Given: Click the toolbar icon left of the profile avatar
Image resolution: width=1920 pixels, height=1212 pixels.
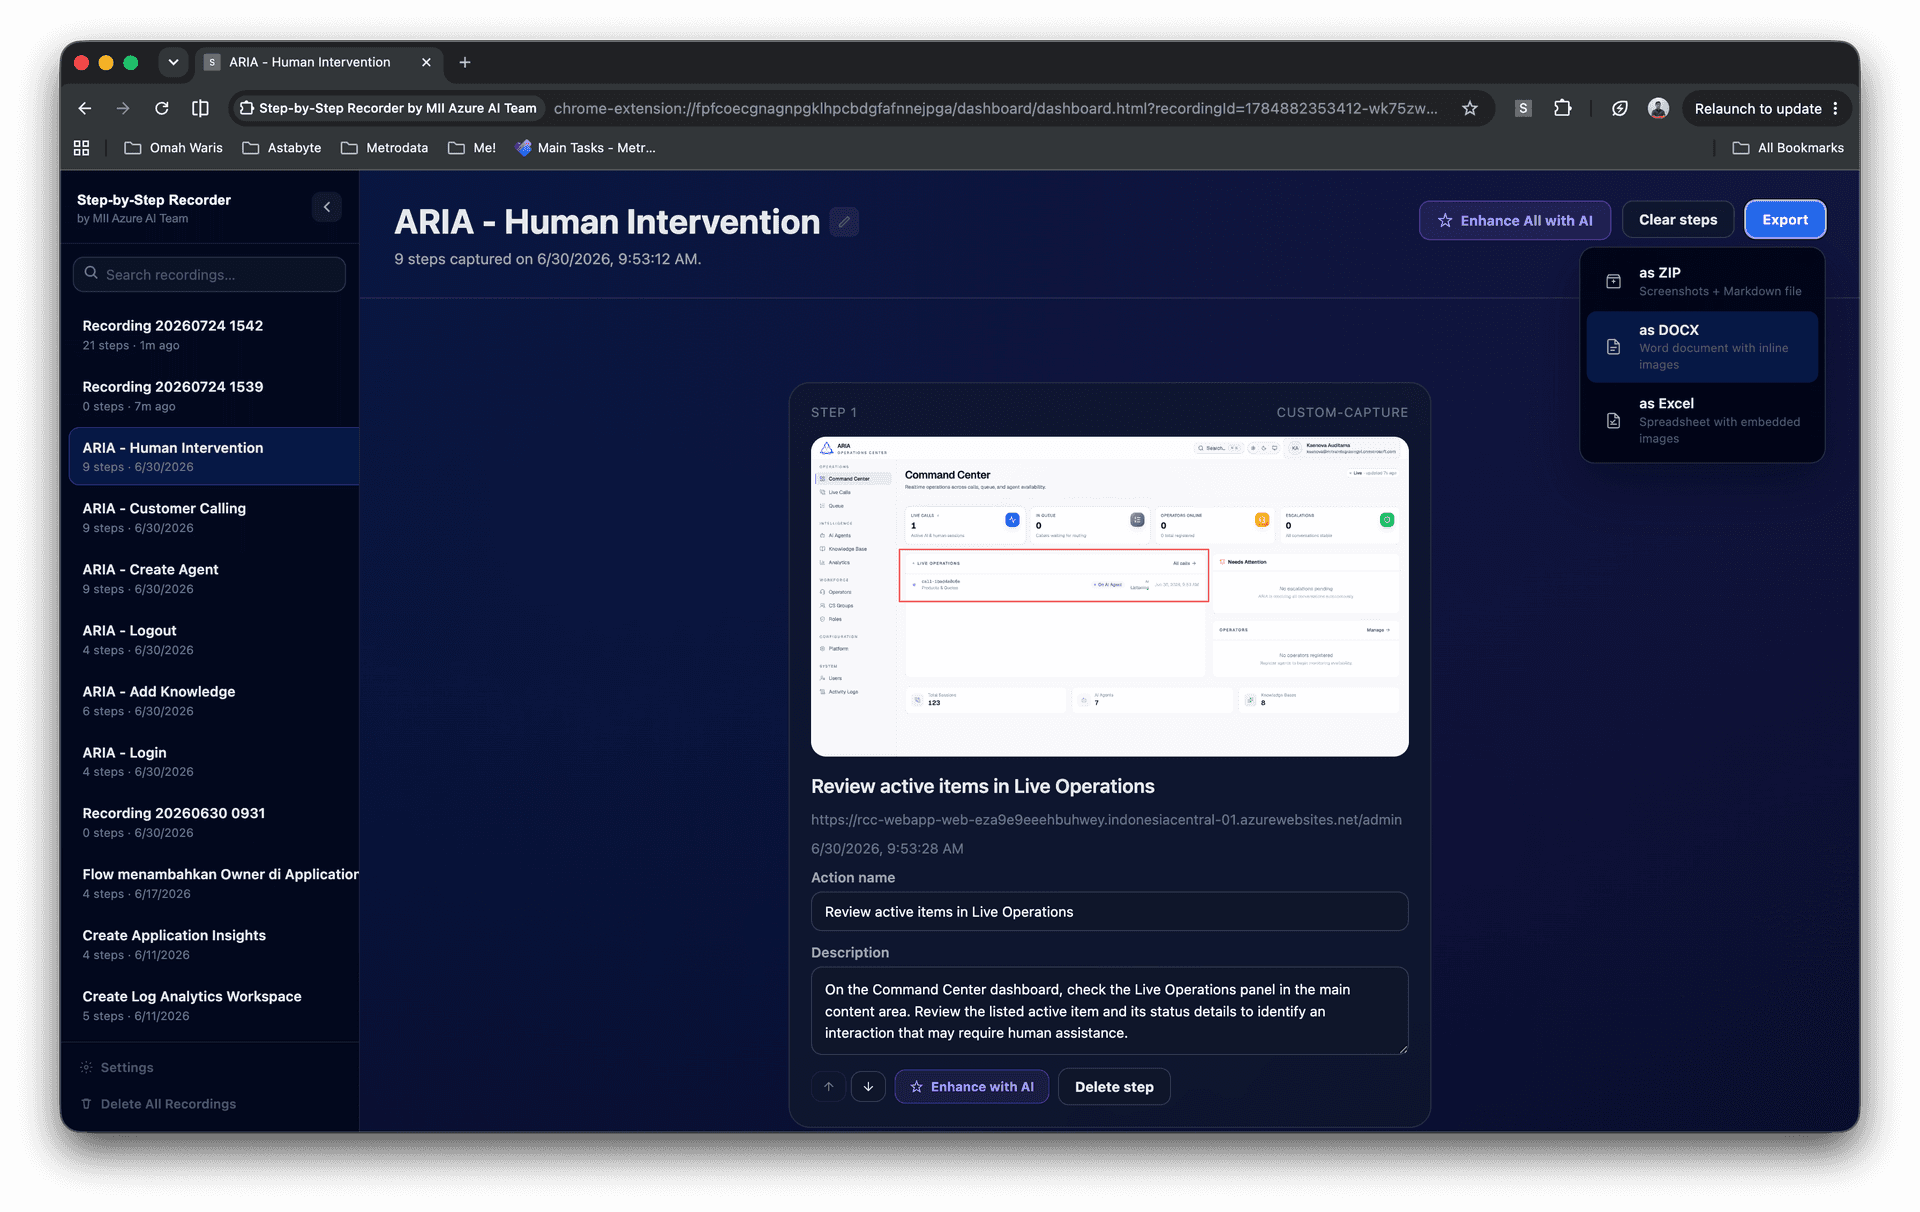Looking at the screenshot, I should click(1620, 108).
